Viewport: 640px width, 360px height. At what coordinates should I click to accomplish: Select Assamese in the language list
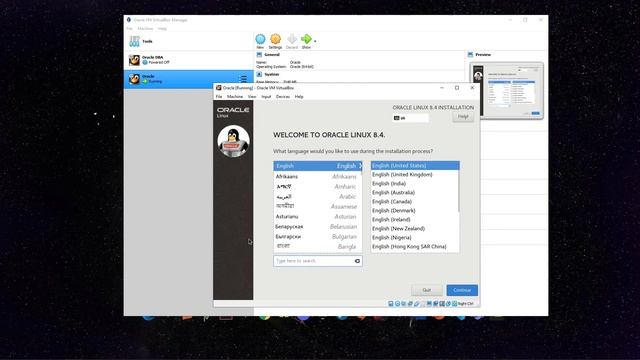[x=318, y=207]
